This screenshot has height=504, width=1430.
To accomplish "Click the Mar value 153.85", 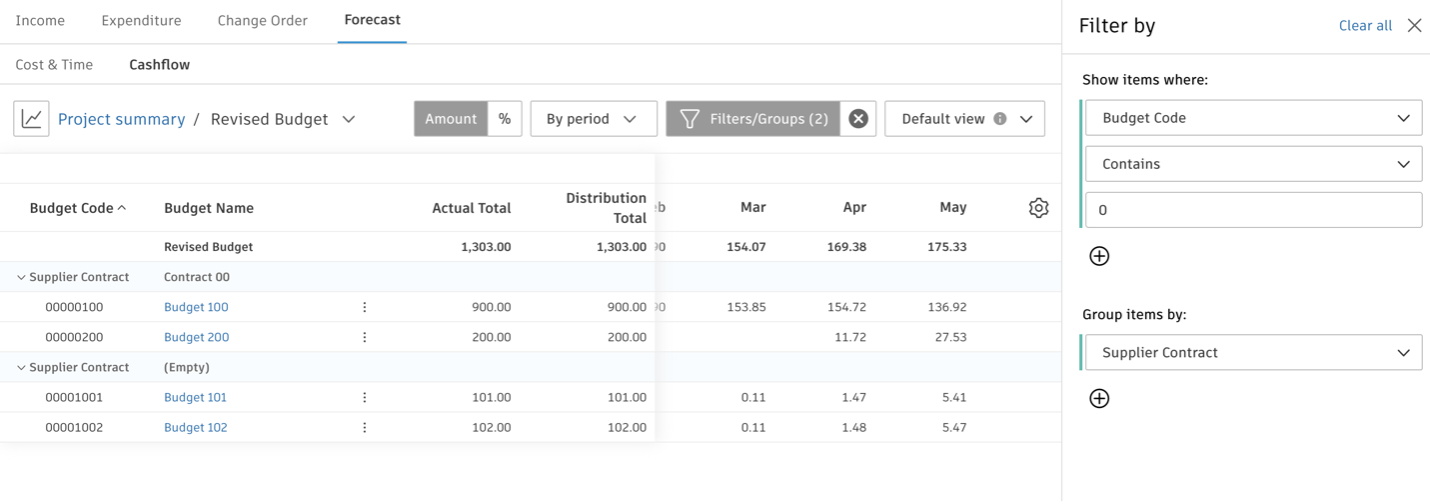I will pos(746,307).
